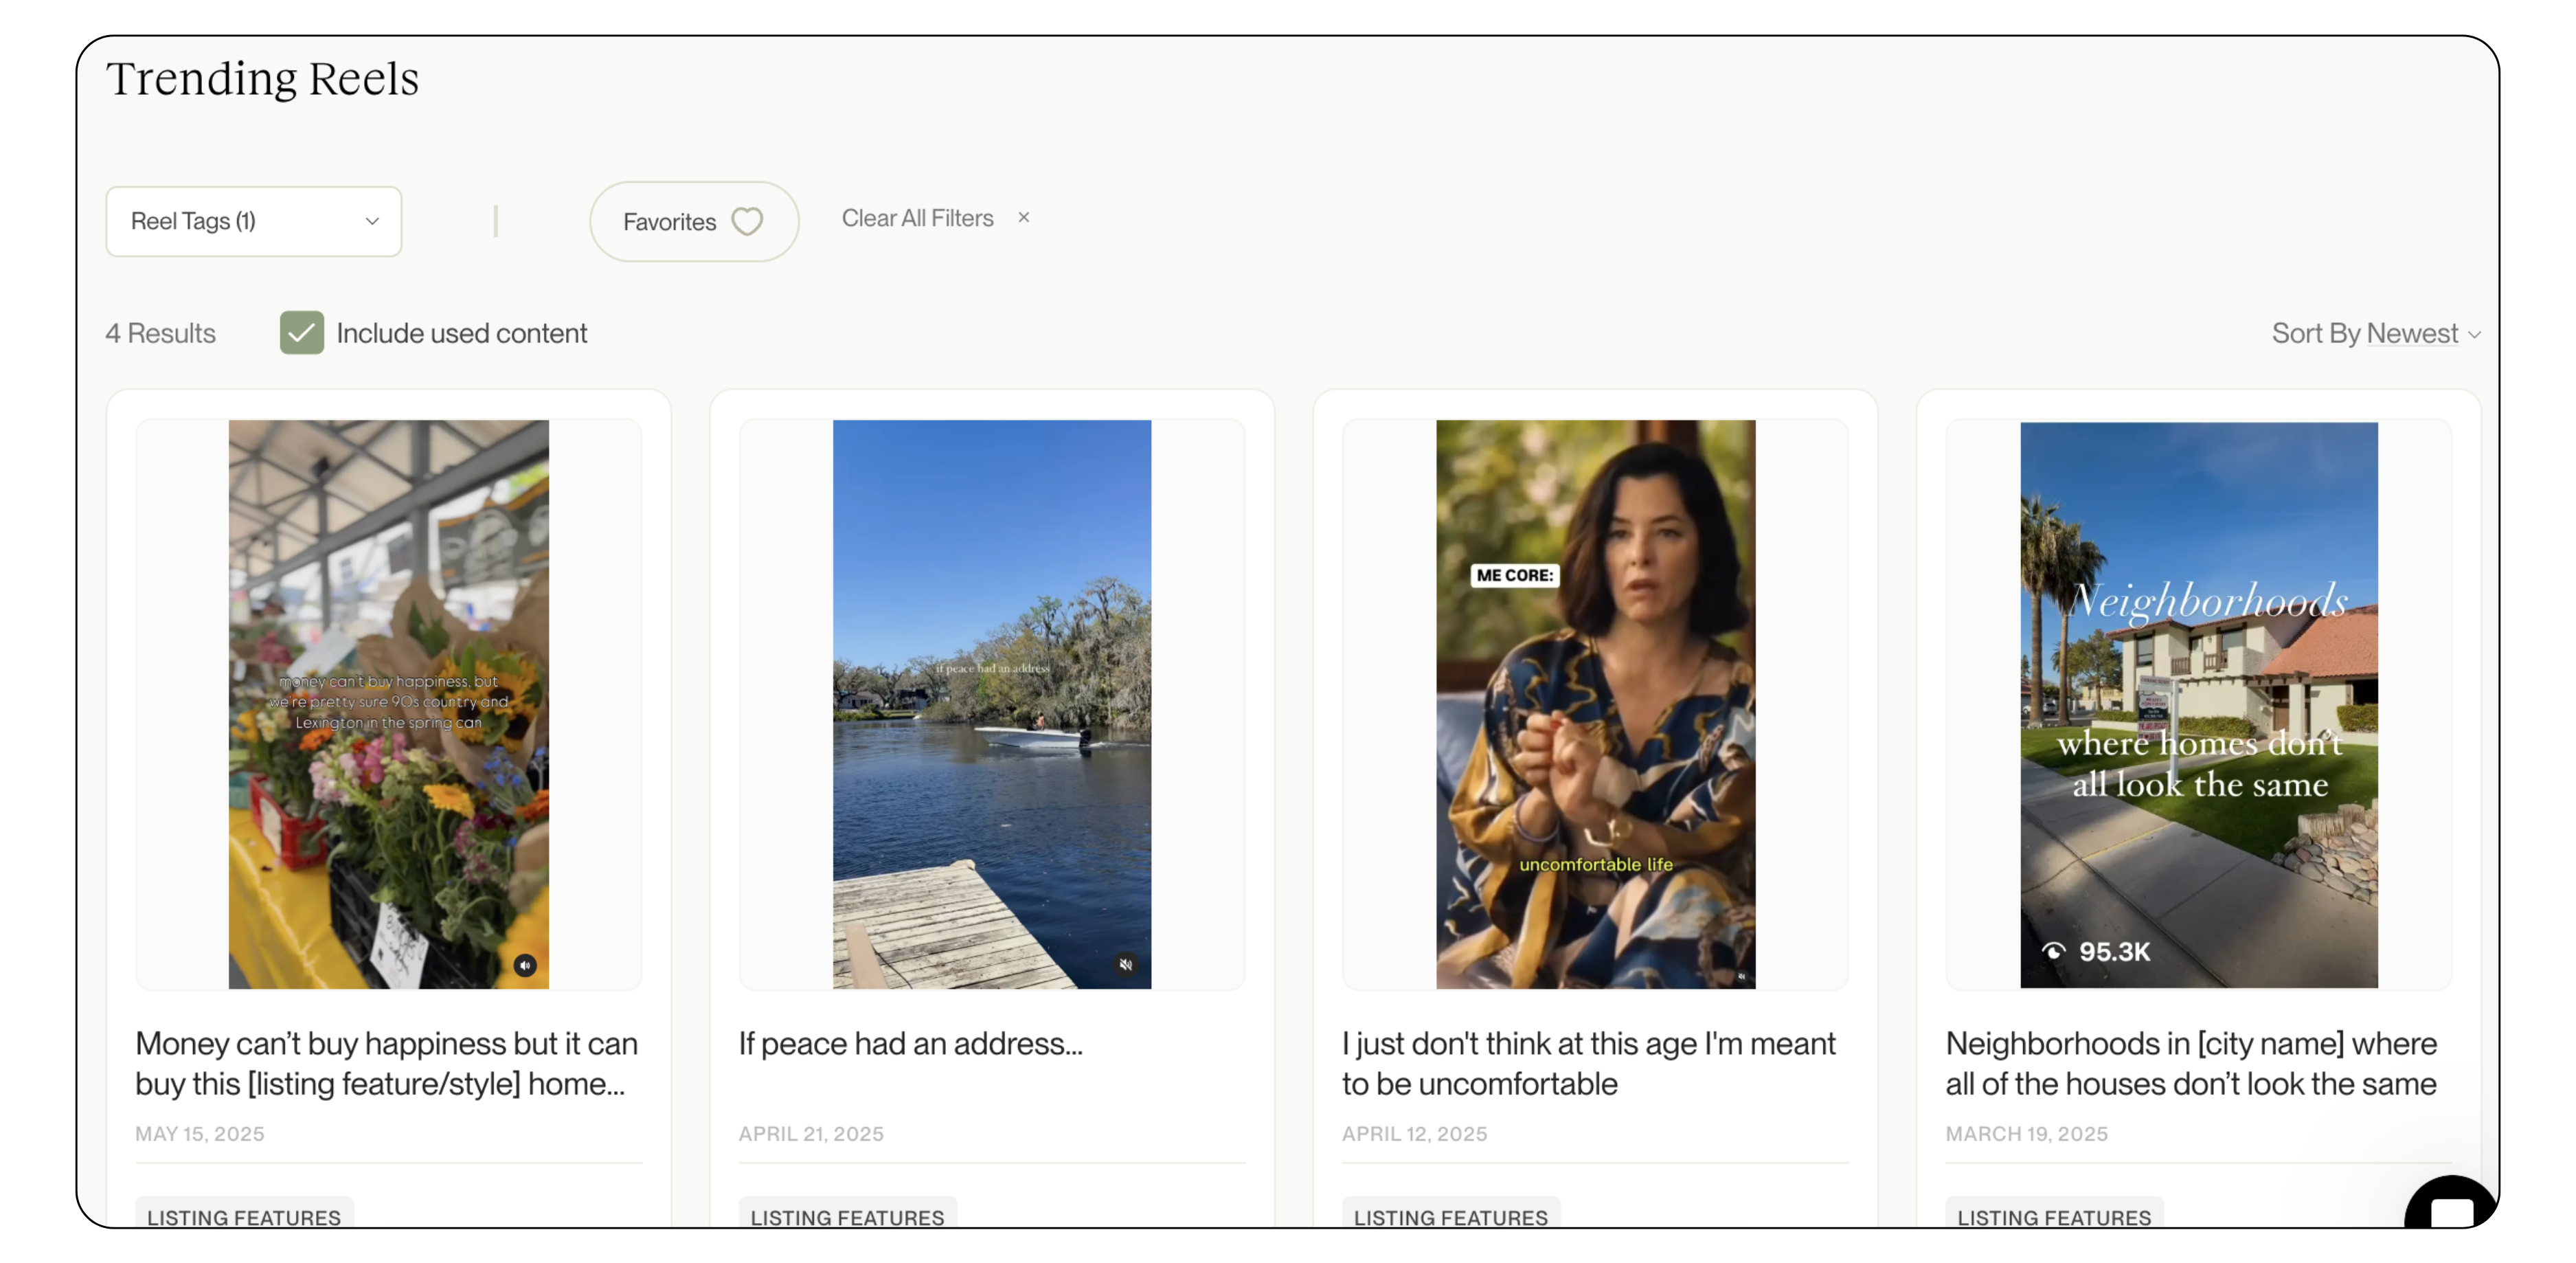2576x1263 pixels.
Task: Open the Reel Tags dropdown
Action: [x=253, y=221]
